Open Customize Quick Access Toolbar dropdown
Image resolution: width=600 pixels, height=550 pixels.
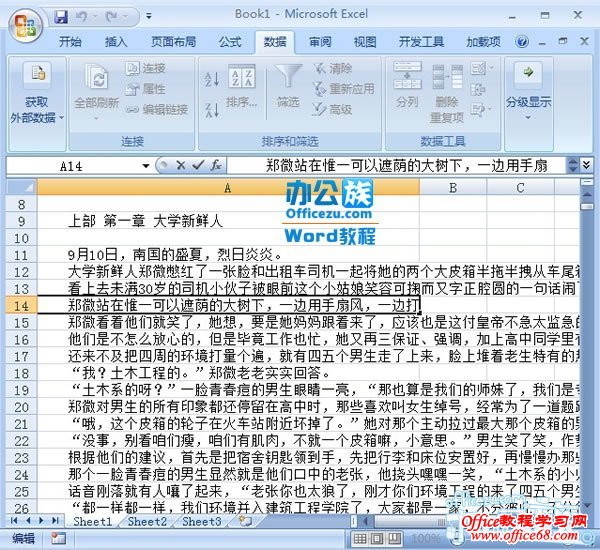click(x=148, y=16)
